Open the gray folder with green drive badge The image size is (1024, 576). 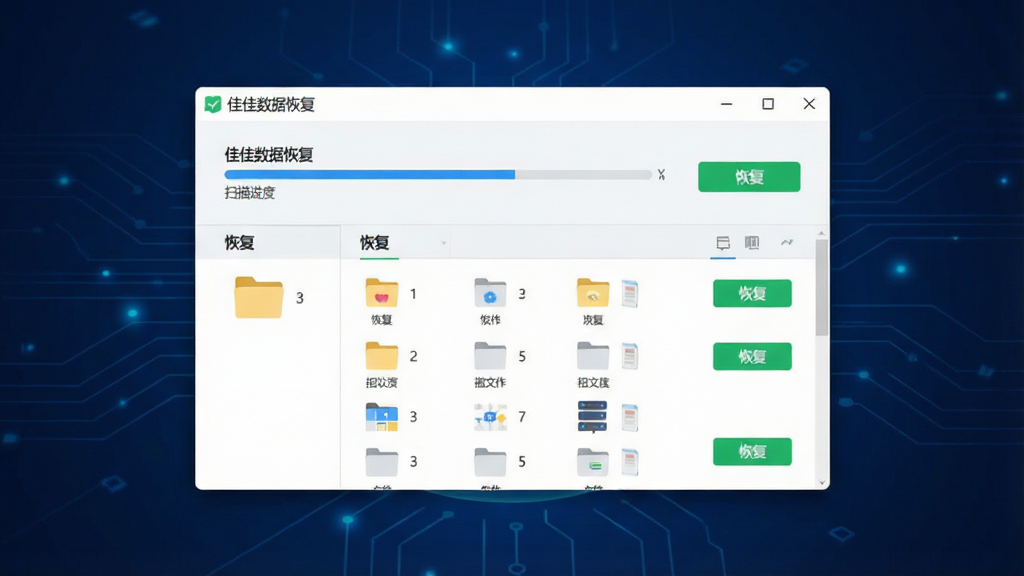pos(593,462)
